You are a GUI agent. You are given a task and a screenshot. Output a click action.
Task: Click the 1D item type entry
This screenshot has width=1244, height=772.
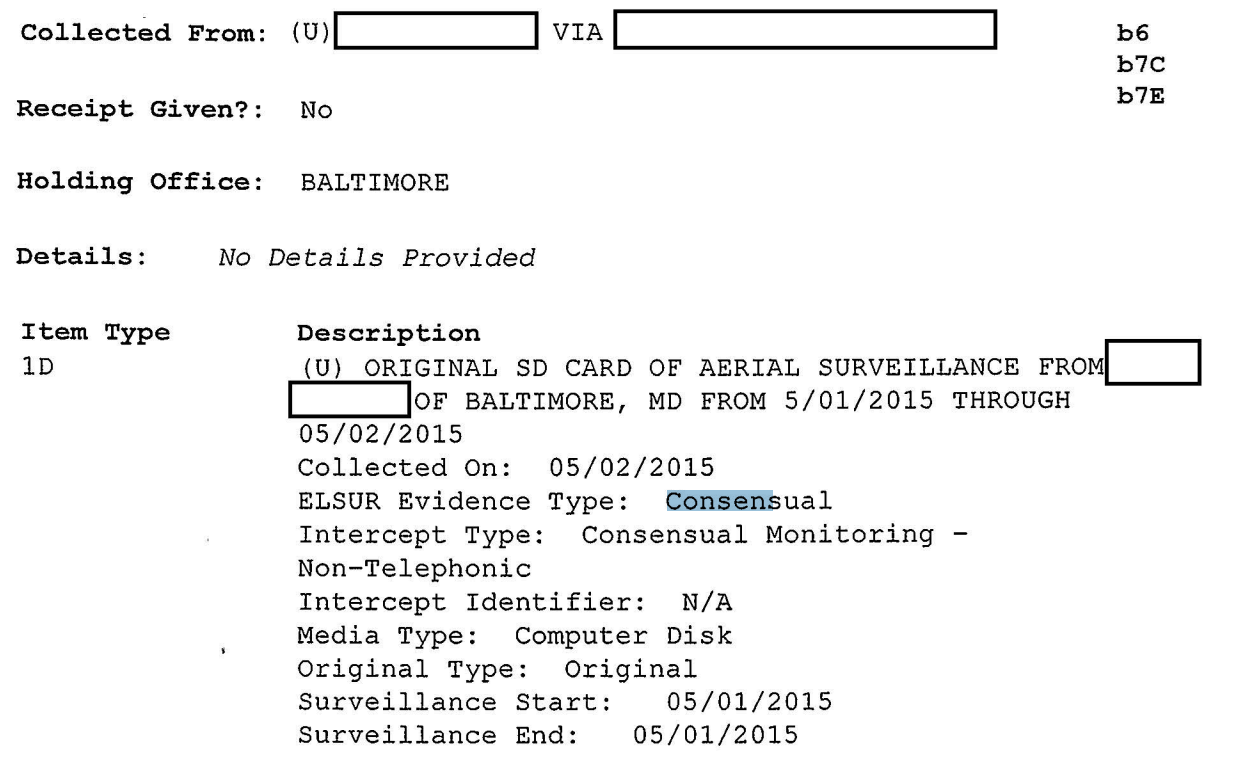(37, 366)
